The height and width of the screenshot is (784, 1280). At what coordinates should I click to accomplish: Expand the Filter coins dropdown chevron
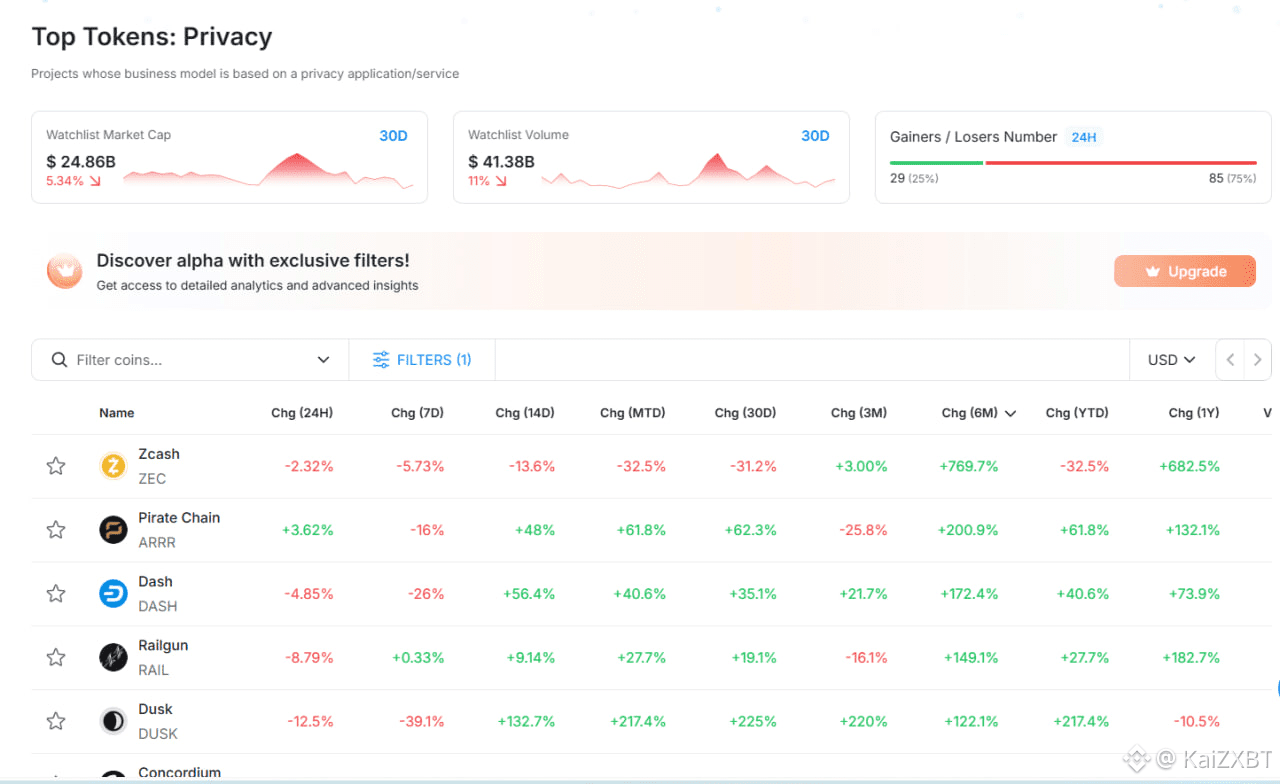[x=323, y=360]
